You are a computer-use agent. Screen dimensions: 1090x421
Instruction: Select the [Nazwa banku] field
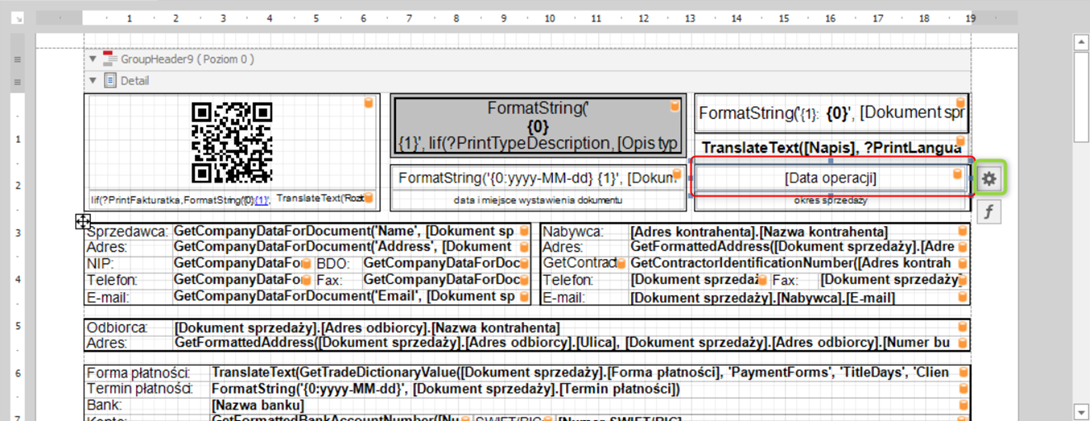point(258,405)
